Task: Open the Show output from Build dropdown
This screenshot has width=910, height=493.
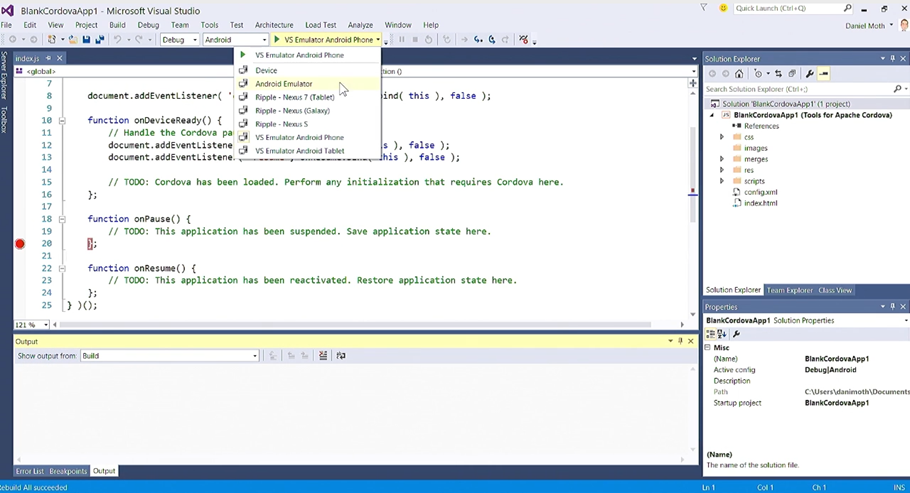Action: pyautogui.click(x=169, y=356)
